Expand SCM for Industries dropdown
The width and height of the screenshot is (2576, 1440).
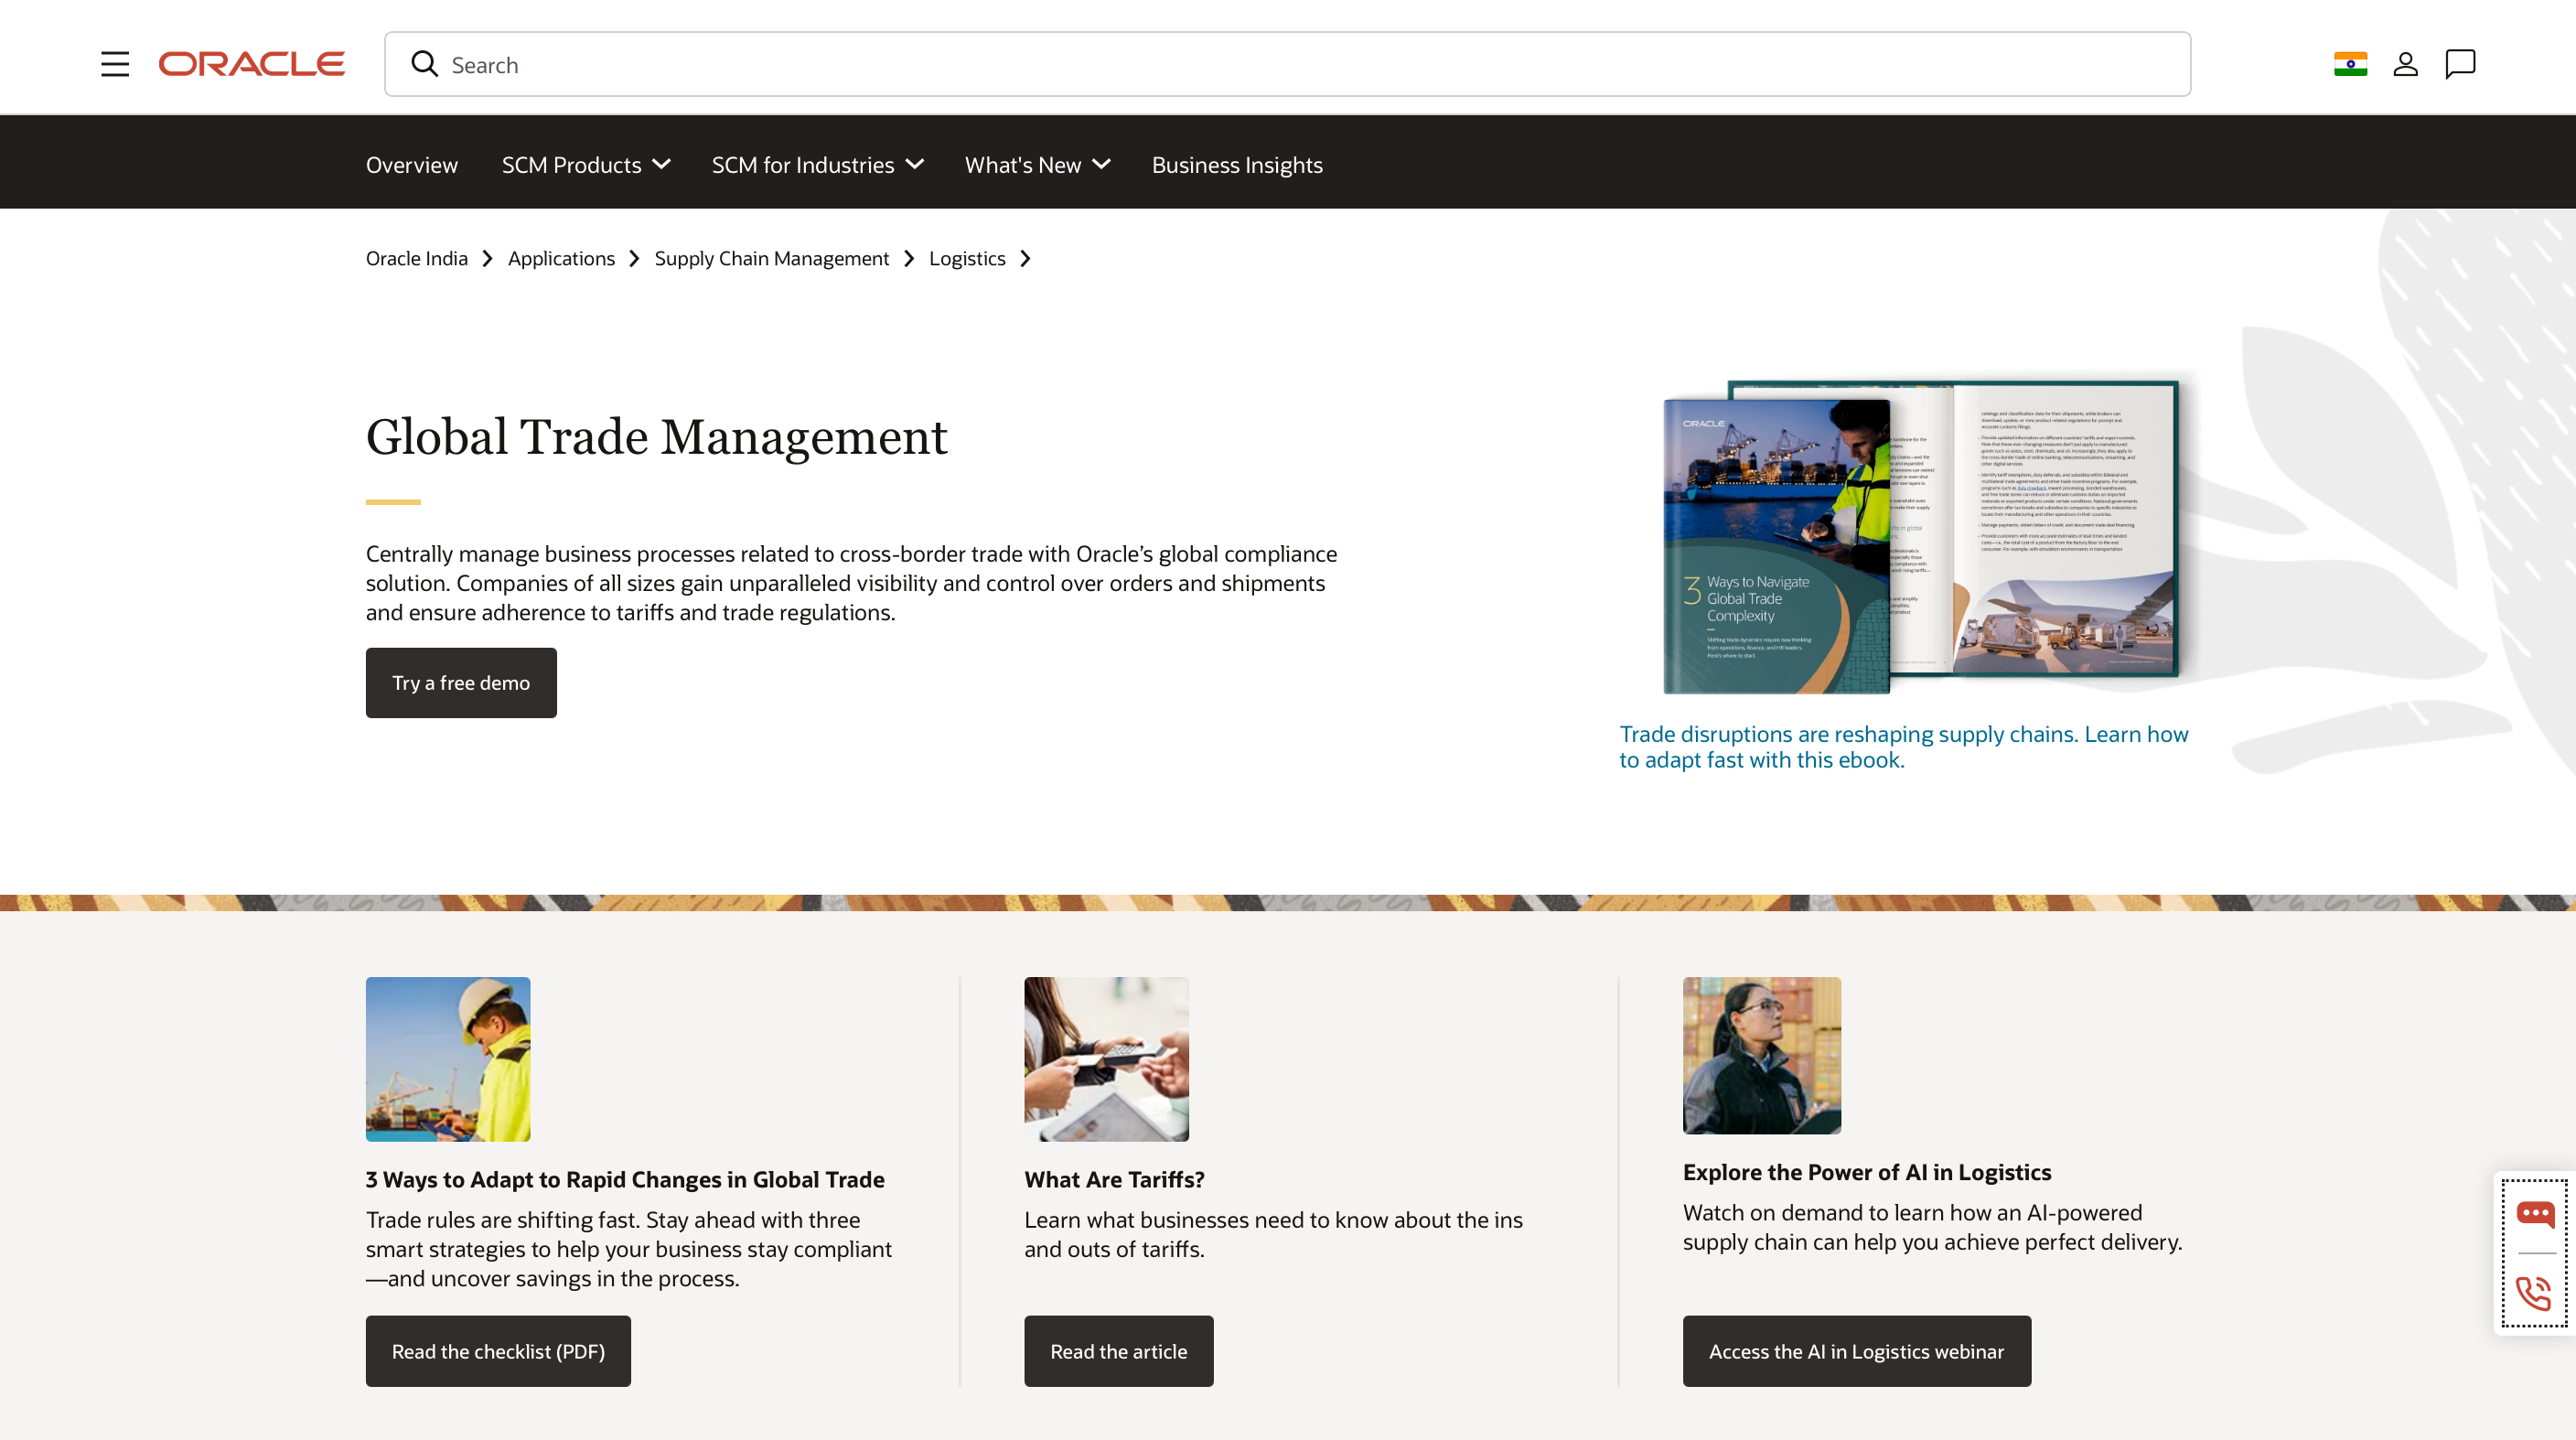[x=817, y=165]
